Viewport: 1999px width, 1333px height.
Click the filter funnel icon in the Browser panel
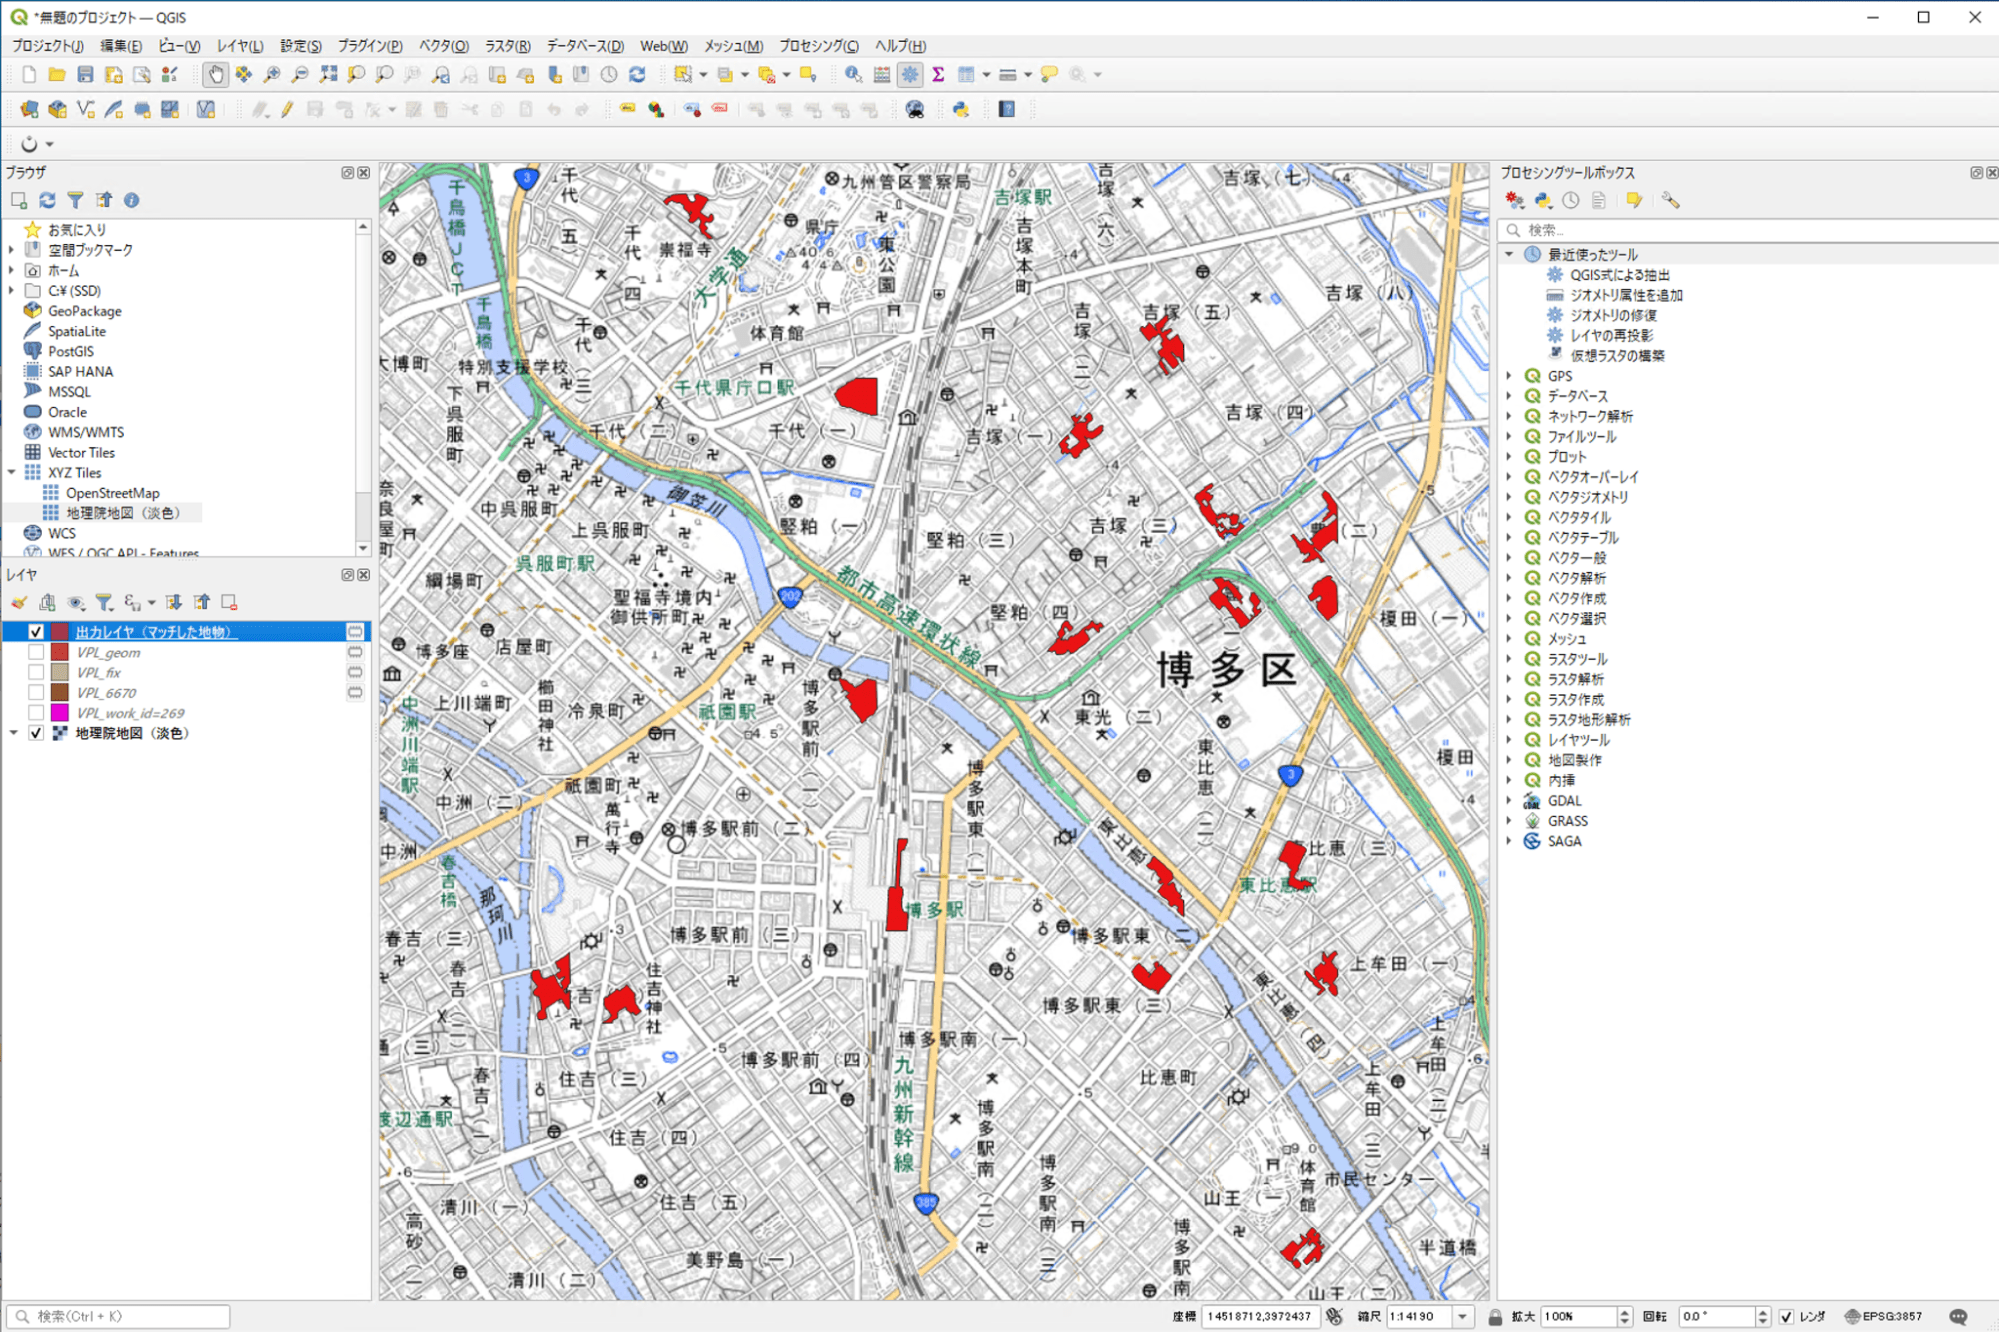point(75,200)
